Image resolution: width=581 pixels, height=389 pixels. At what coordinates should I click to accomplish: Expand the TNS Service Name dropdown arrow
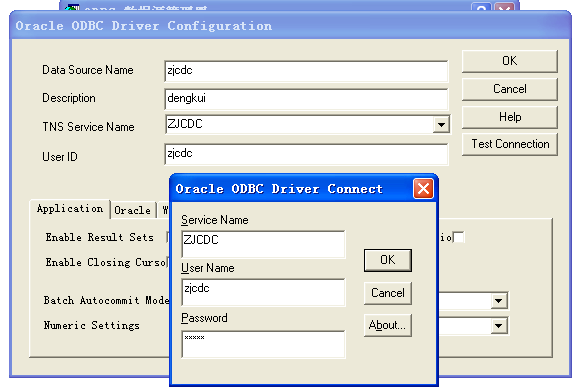click(x=441, y=124)
